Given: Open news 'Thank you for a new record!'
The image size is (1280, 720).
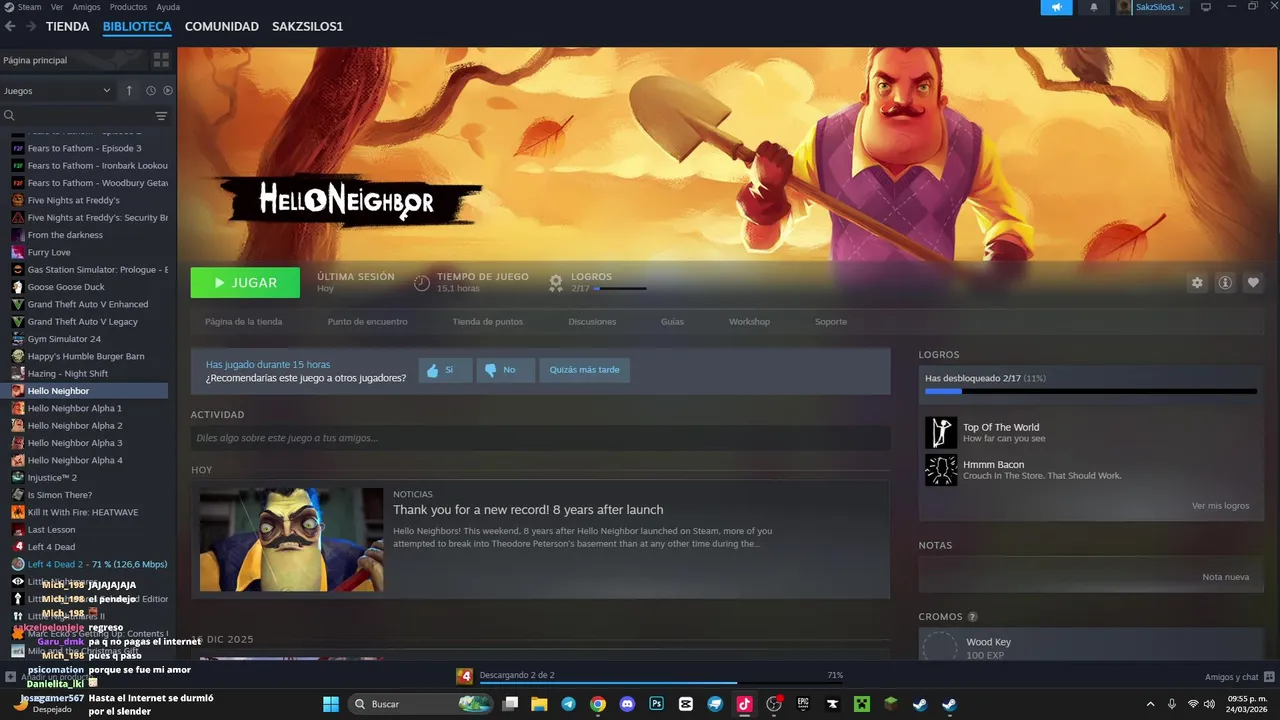Looking at the screenshot, I should click(x=528, y=510).
